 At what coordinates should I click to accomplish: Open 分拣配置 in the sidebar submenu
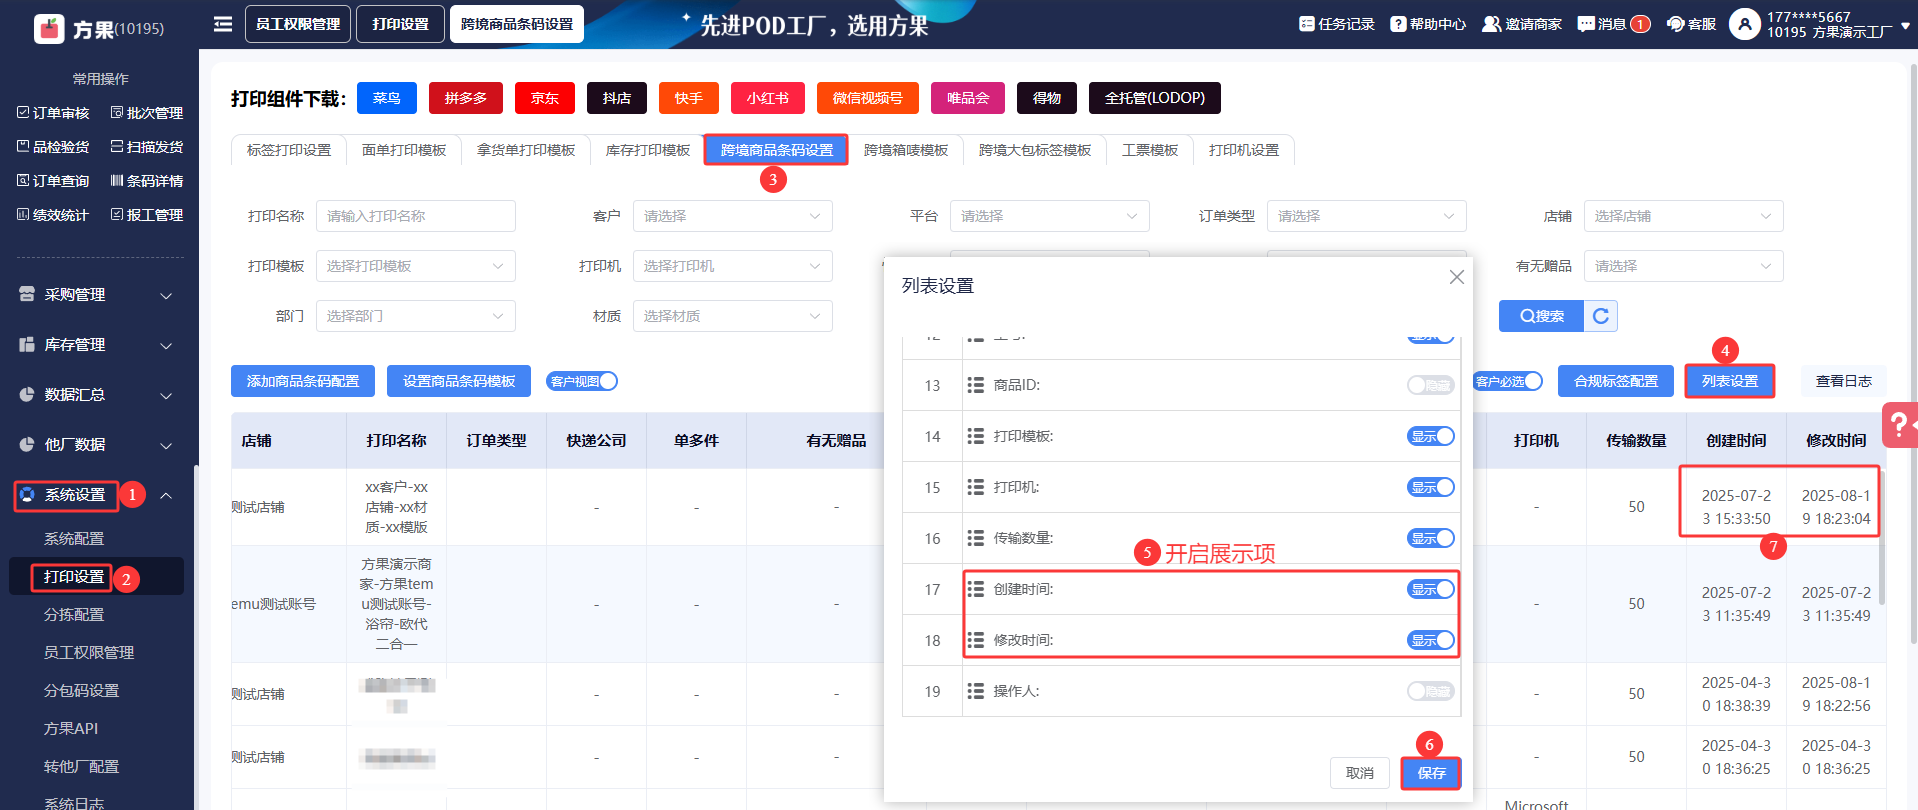pos(74,615)
